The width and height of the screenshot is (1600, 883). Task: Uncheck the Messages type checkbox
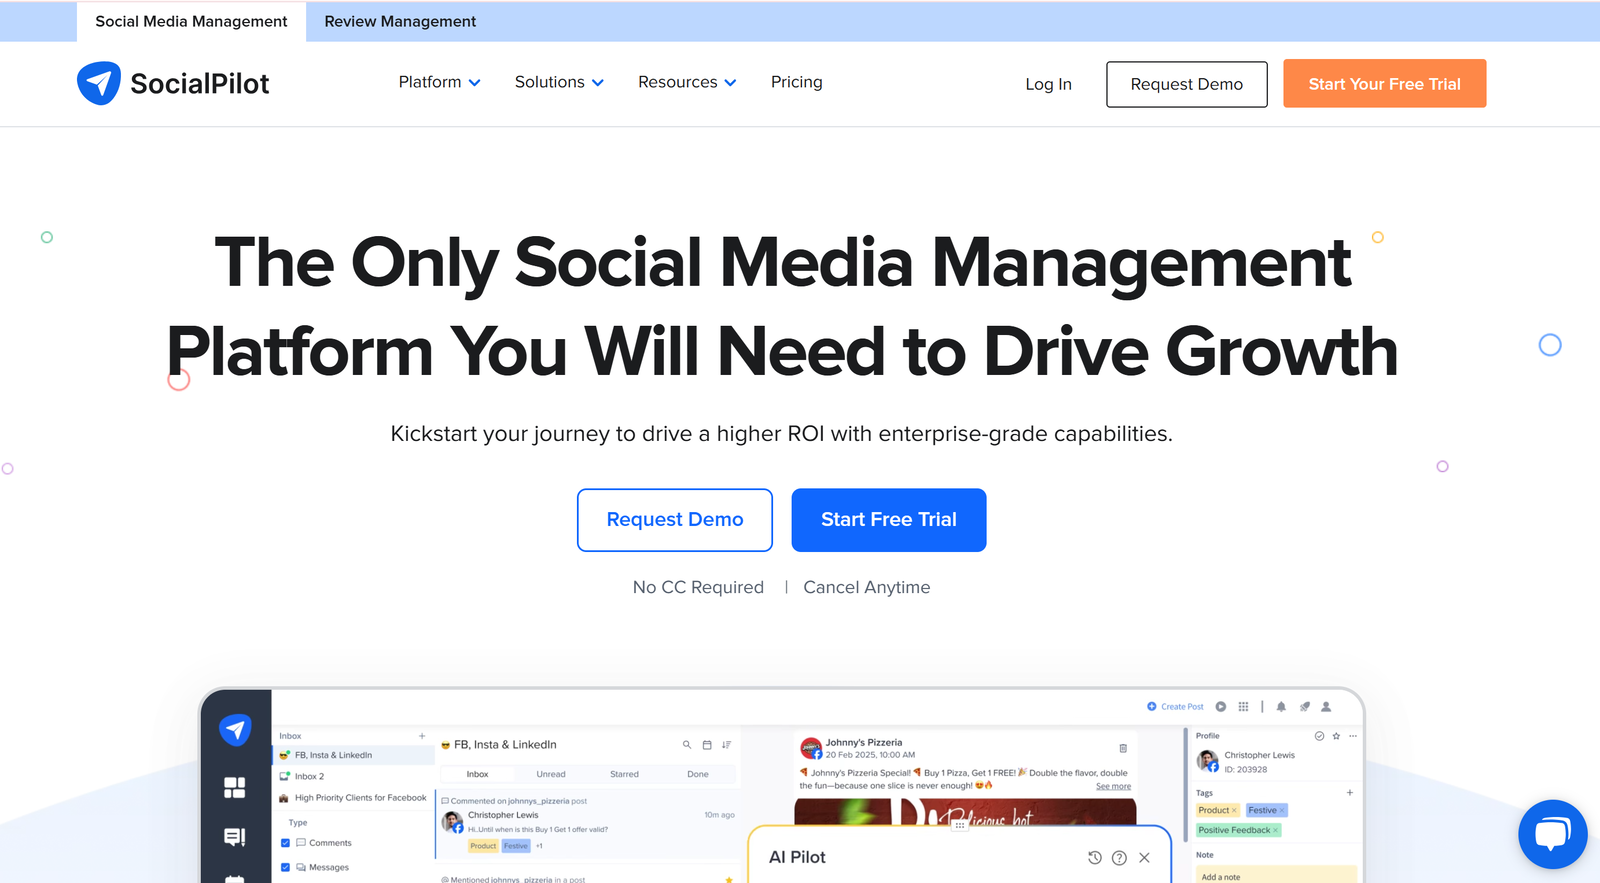click(x=285, y=867)
